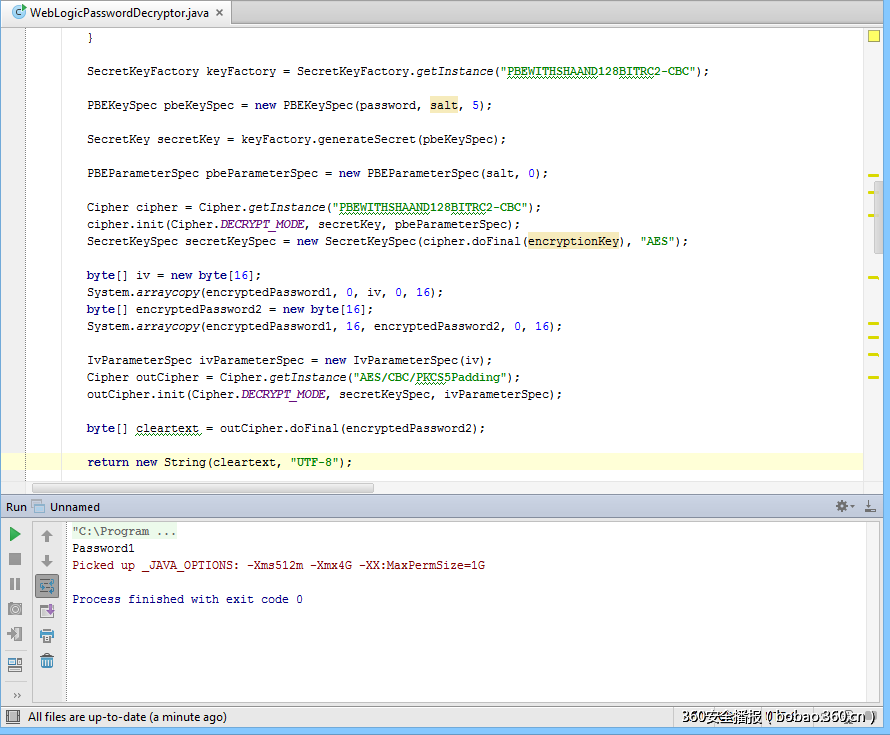This screenshot has height=735, width=890.
Task: Toggle tool window buttons in status bar
Action: (13, 717)
